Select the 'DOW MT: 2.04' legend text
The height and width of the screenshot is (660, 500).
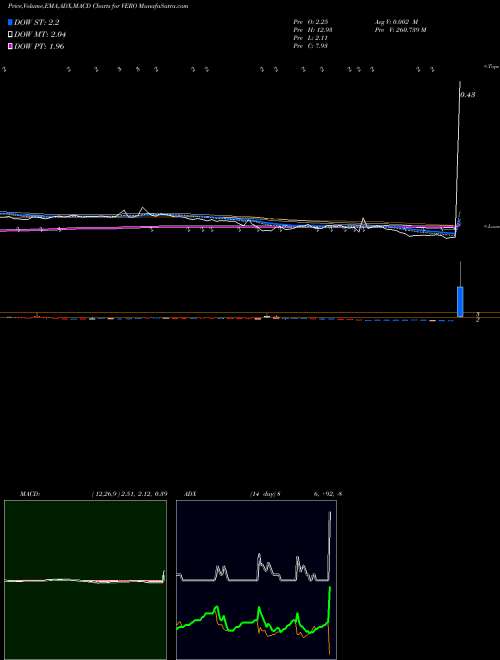[40, 35]
